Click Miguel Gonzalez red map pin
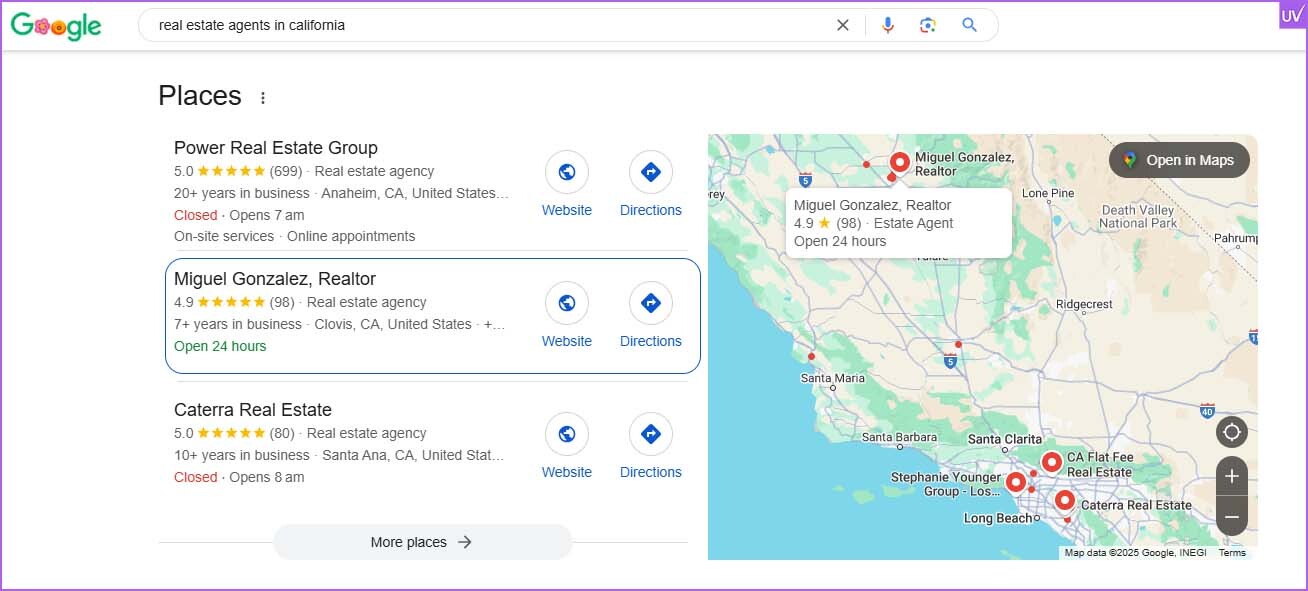Image resolution: width=1308 pixels, height=591 pixels. [x=899, y=163]
